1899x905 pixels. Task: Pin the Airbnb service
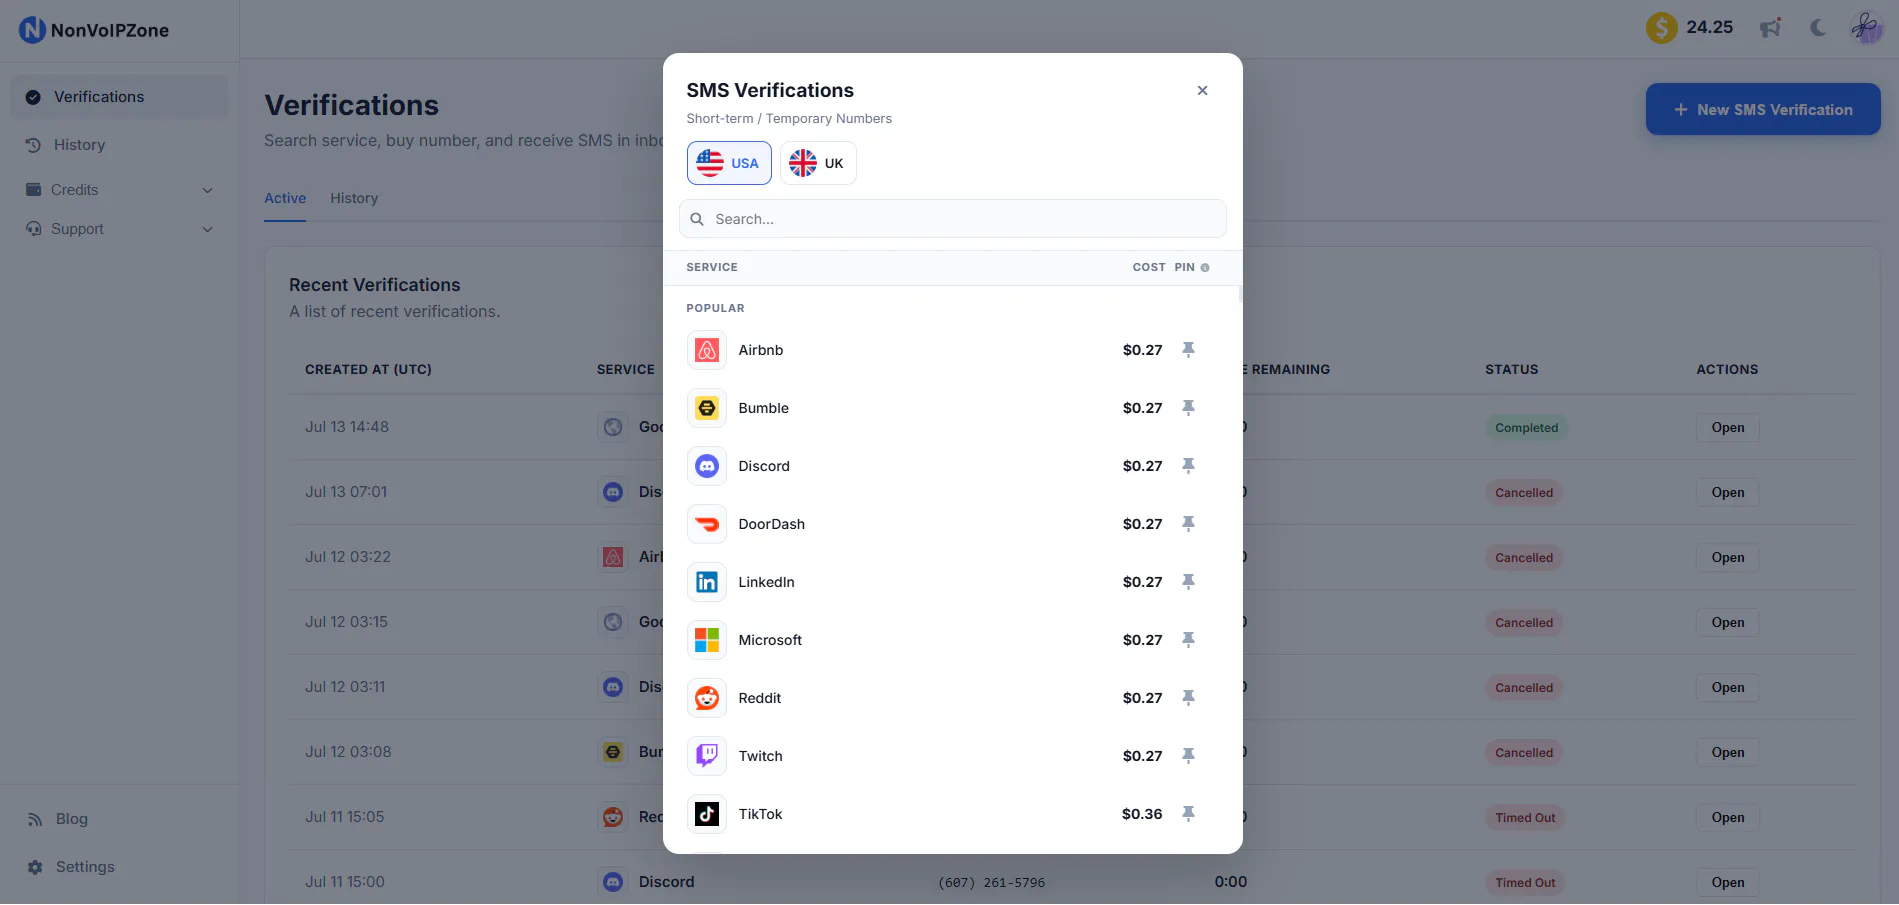[x=1188, y=350]
